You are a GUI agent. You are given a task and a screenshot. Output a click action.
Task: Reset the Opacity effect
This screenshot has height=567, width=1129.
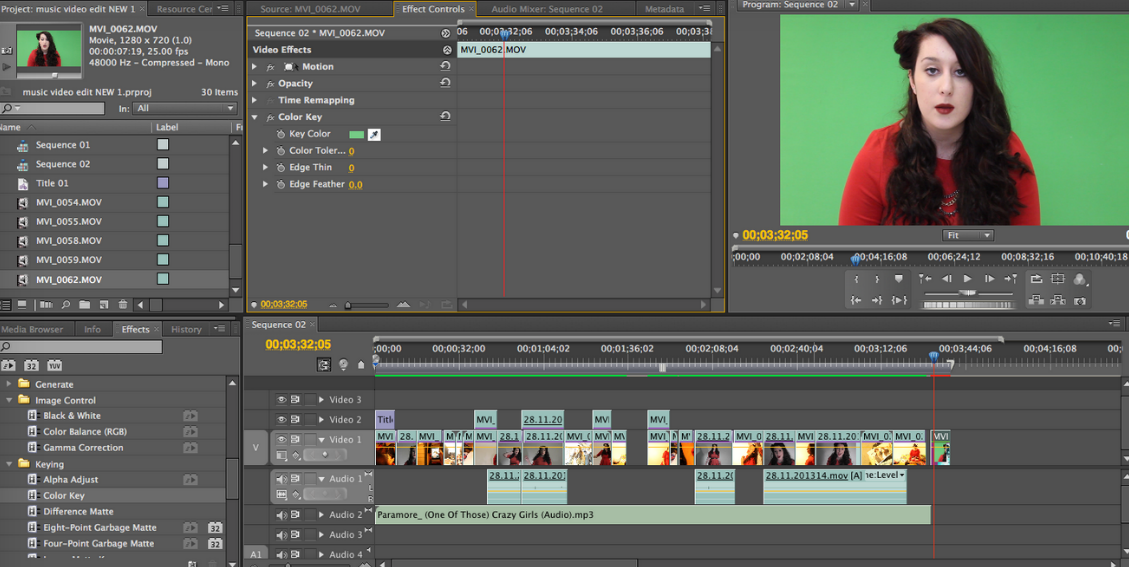click(x=445, y=82)
